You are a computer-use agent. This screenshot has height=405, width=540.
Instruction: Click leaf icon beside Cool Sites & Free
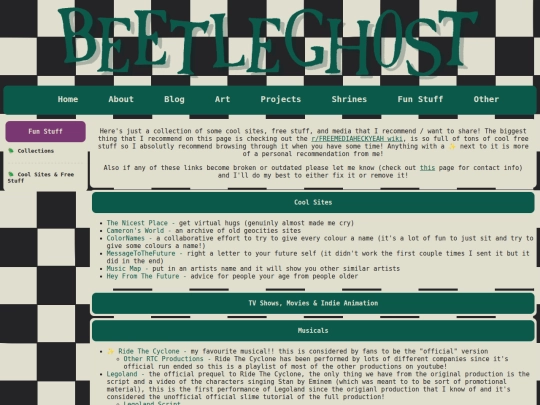pos(11,174)
